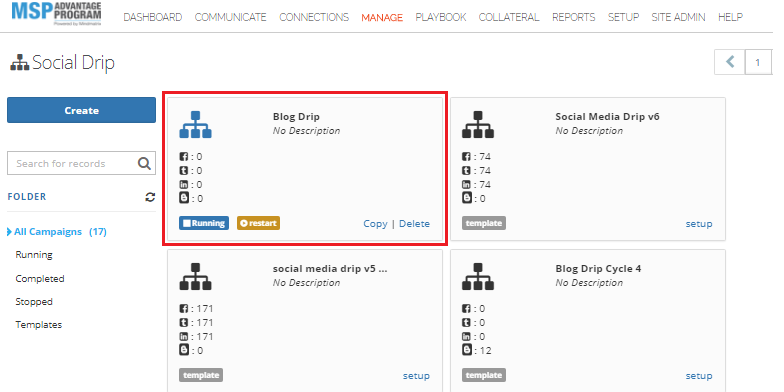Filter by Stopped folder
The image size is (784, 392).
[x=34, y=302]
